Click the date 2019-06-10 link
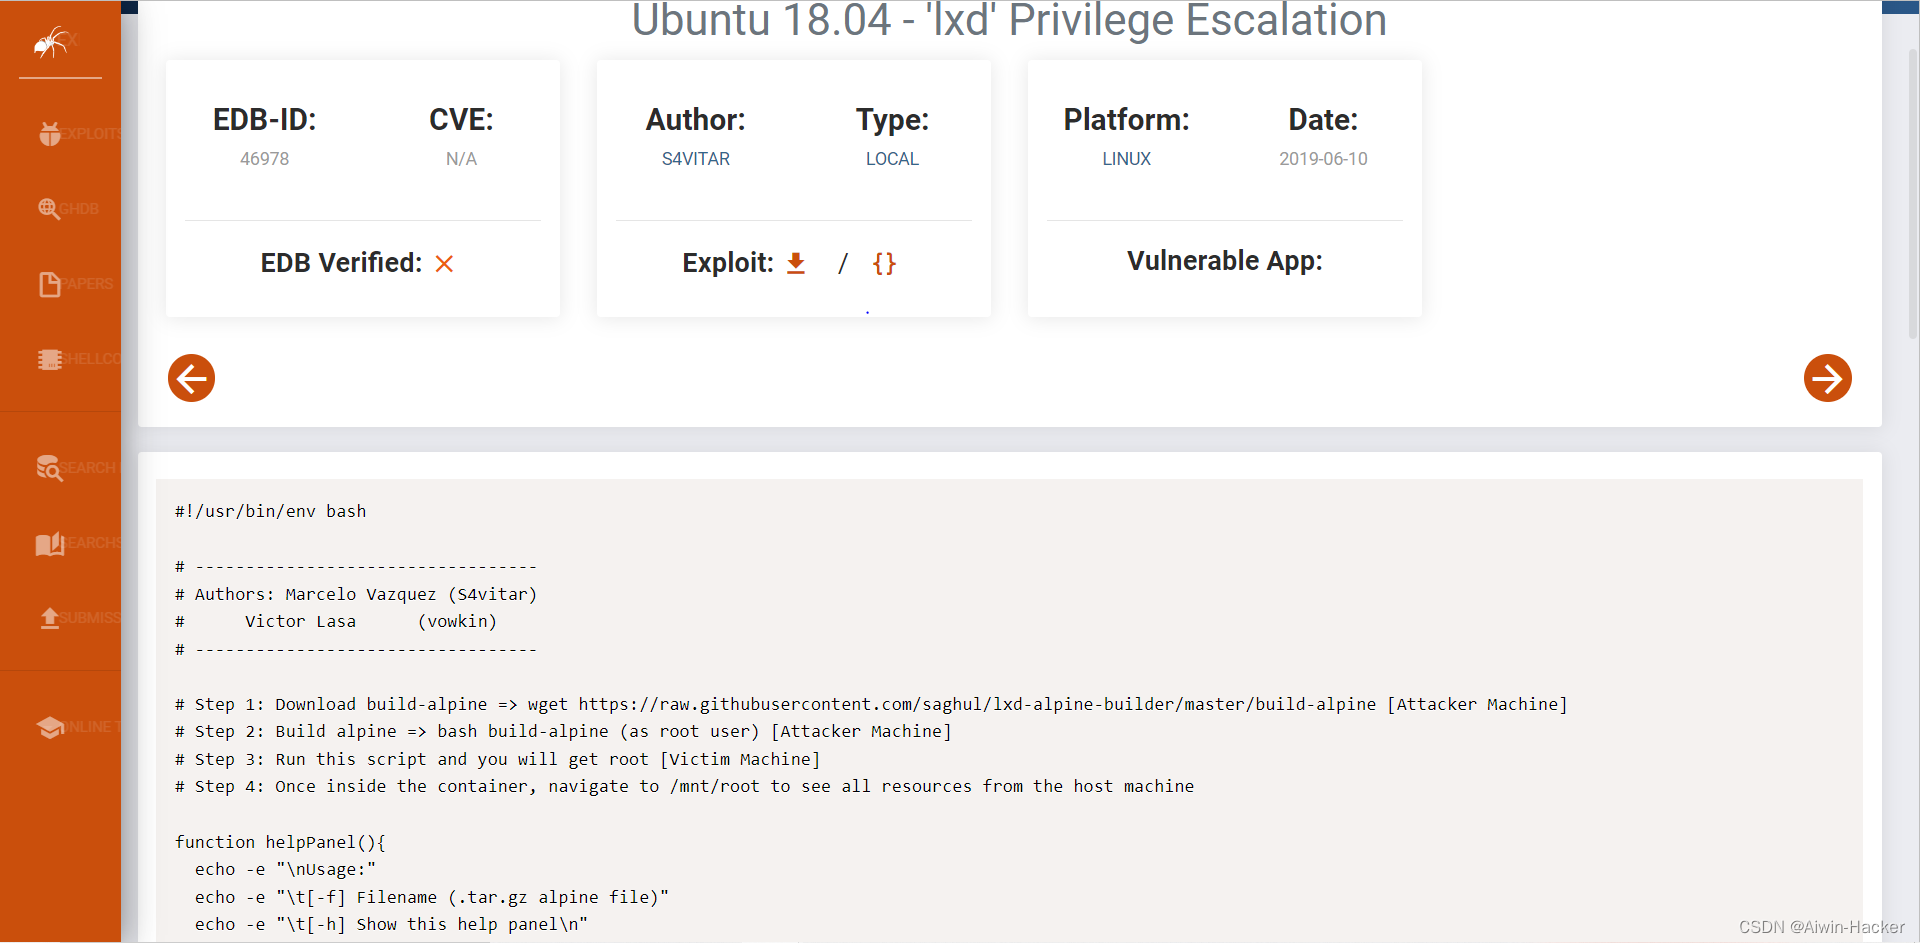The height and width of the screenshot is (943, 1920). (1323, 158)
